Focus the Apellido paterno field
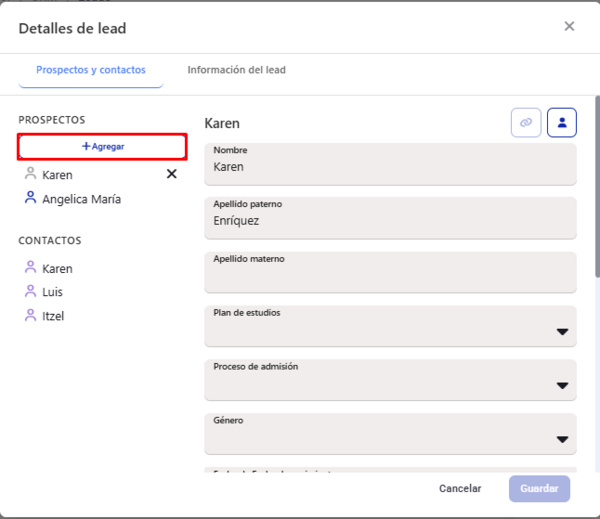Screen dimensions: 600x519 click(390, 220)
